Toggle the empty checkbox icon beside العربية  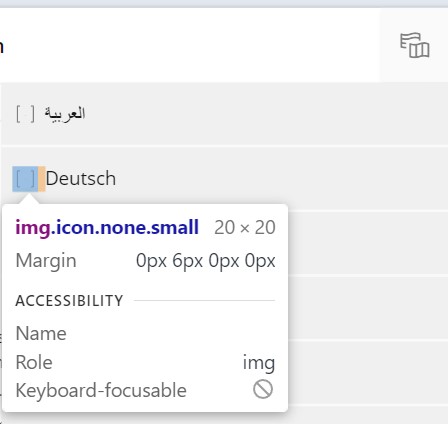pyautogui.click(x=25, y=114)
